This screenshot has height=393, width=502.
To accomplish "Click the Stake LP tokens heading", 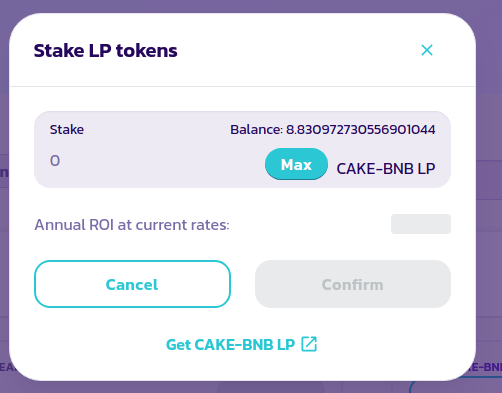I will tap(106, 51).
